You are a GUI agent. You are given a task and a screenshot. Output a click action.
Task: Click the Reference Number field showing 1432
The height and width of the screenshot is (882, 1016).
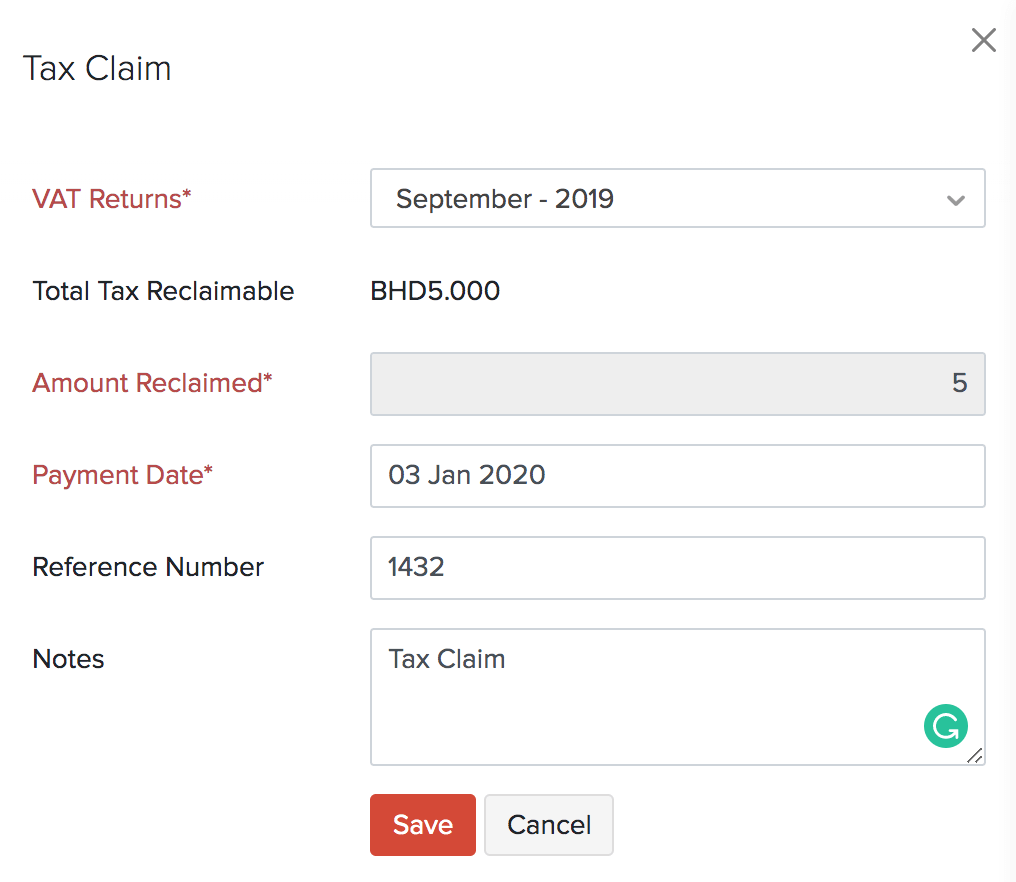[678, 568]
